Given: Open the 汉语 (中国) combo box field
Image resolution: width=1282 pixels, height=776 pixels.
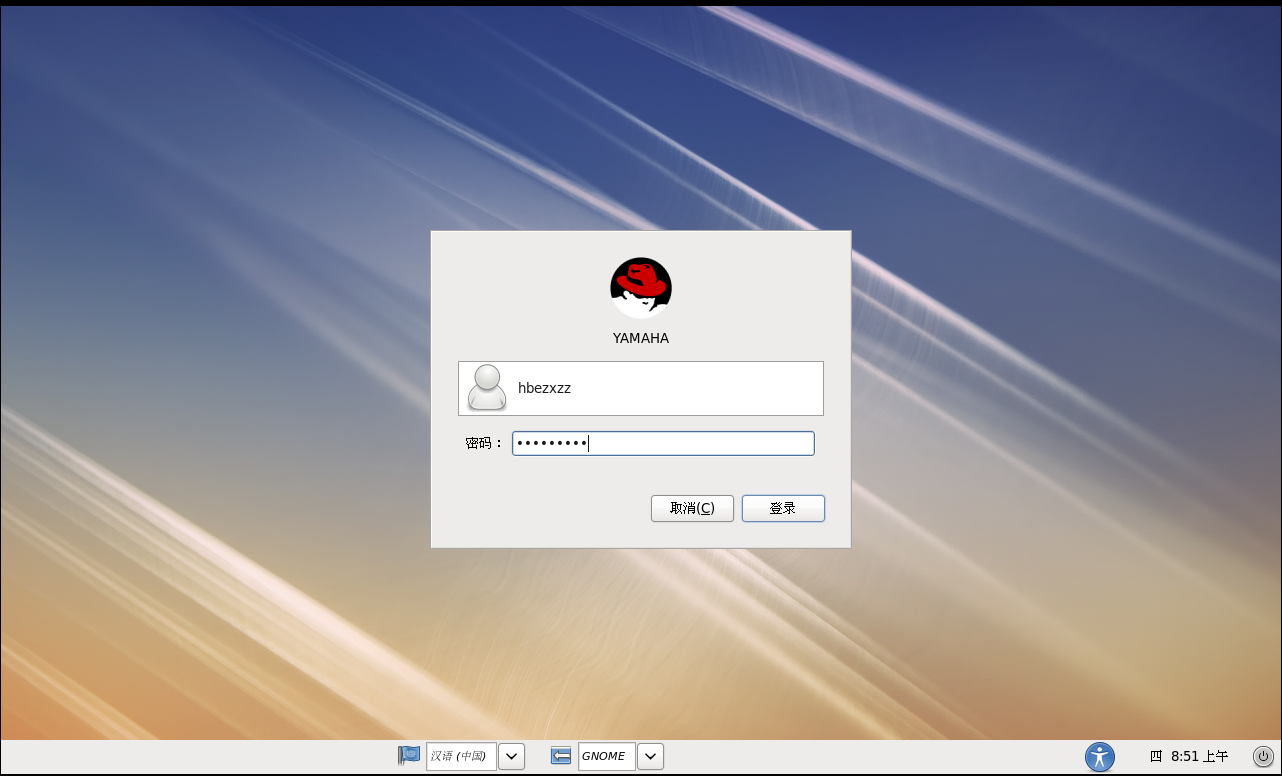Looking at the screenshot, I should [x=461, y=756].
